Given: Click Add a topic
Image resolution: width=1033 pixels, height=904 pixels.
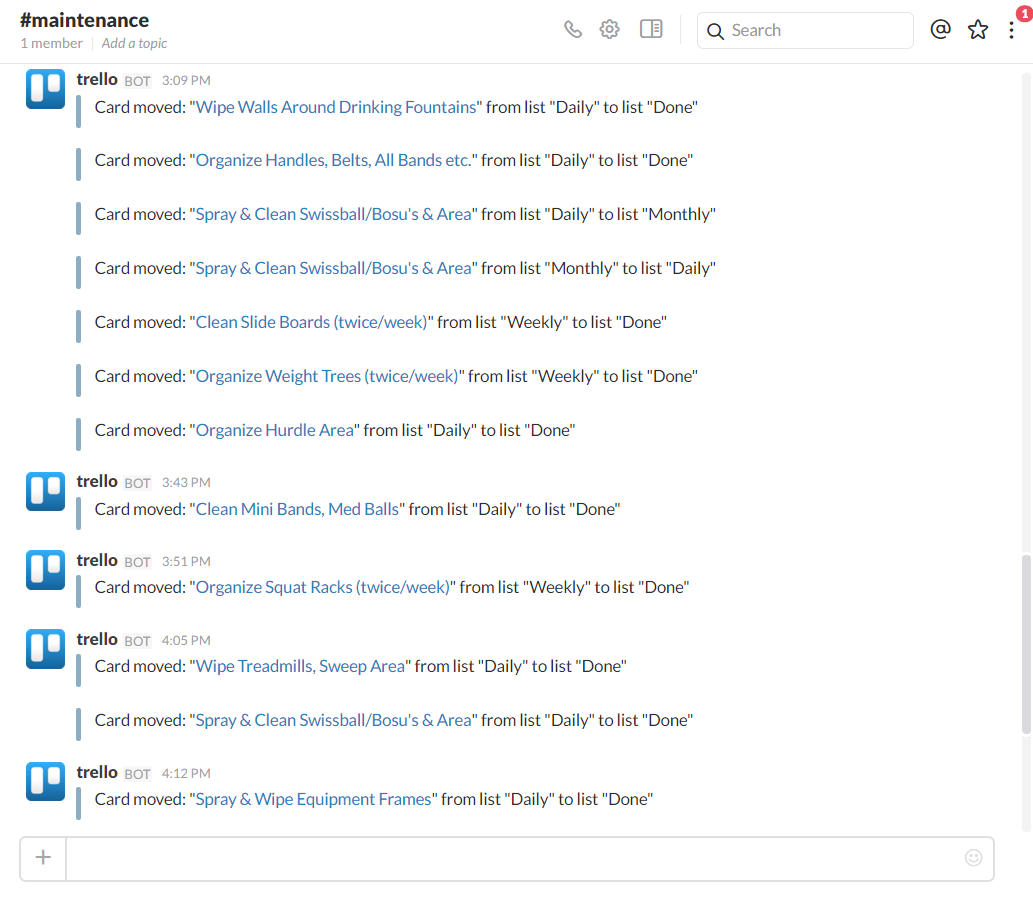Looking at the screenshot, I should click(134, 43).
